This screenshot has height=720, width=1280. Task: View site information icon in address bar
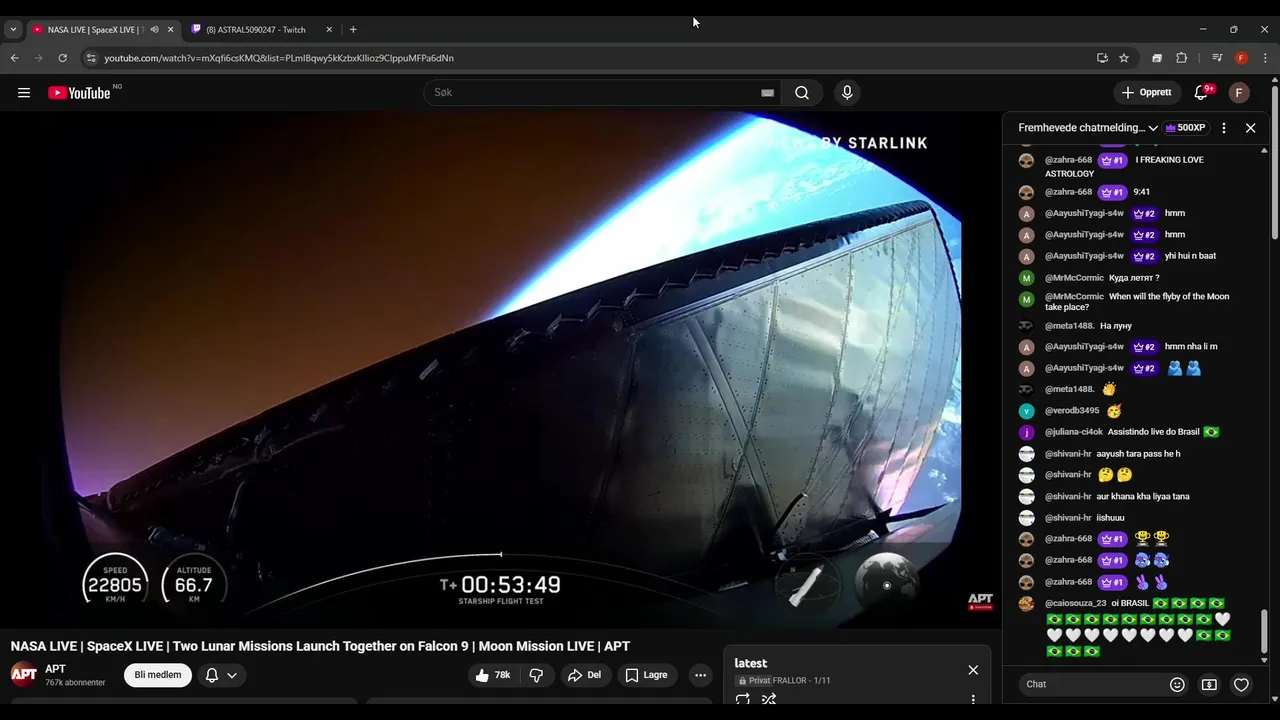pyautogui.click(x=91, y=58)
